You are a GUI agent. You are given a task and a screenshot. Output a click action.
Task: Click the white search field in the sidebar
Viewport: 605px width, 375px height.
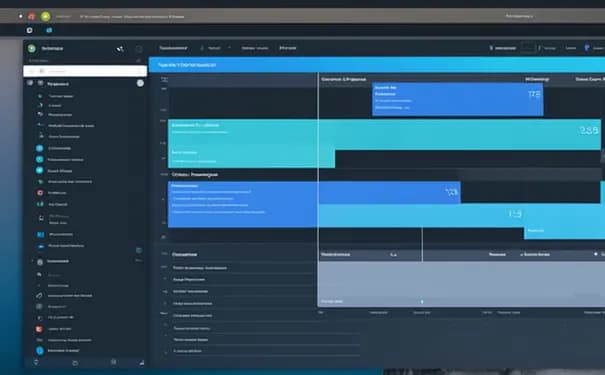click(x=85, y=71)
